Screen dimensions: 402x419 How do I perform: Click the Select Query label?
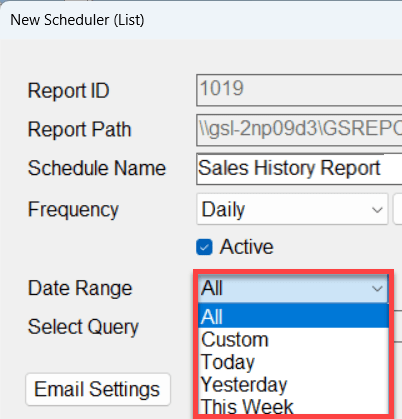pos(83,327)
